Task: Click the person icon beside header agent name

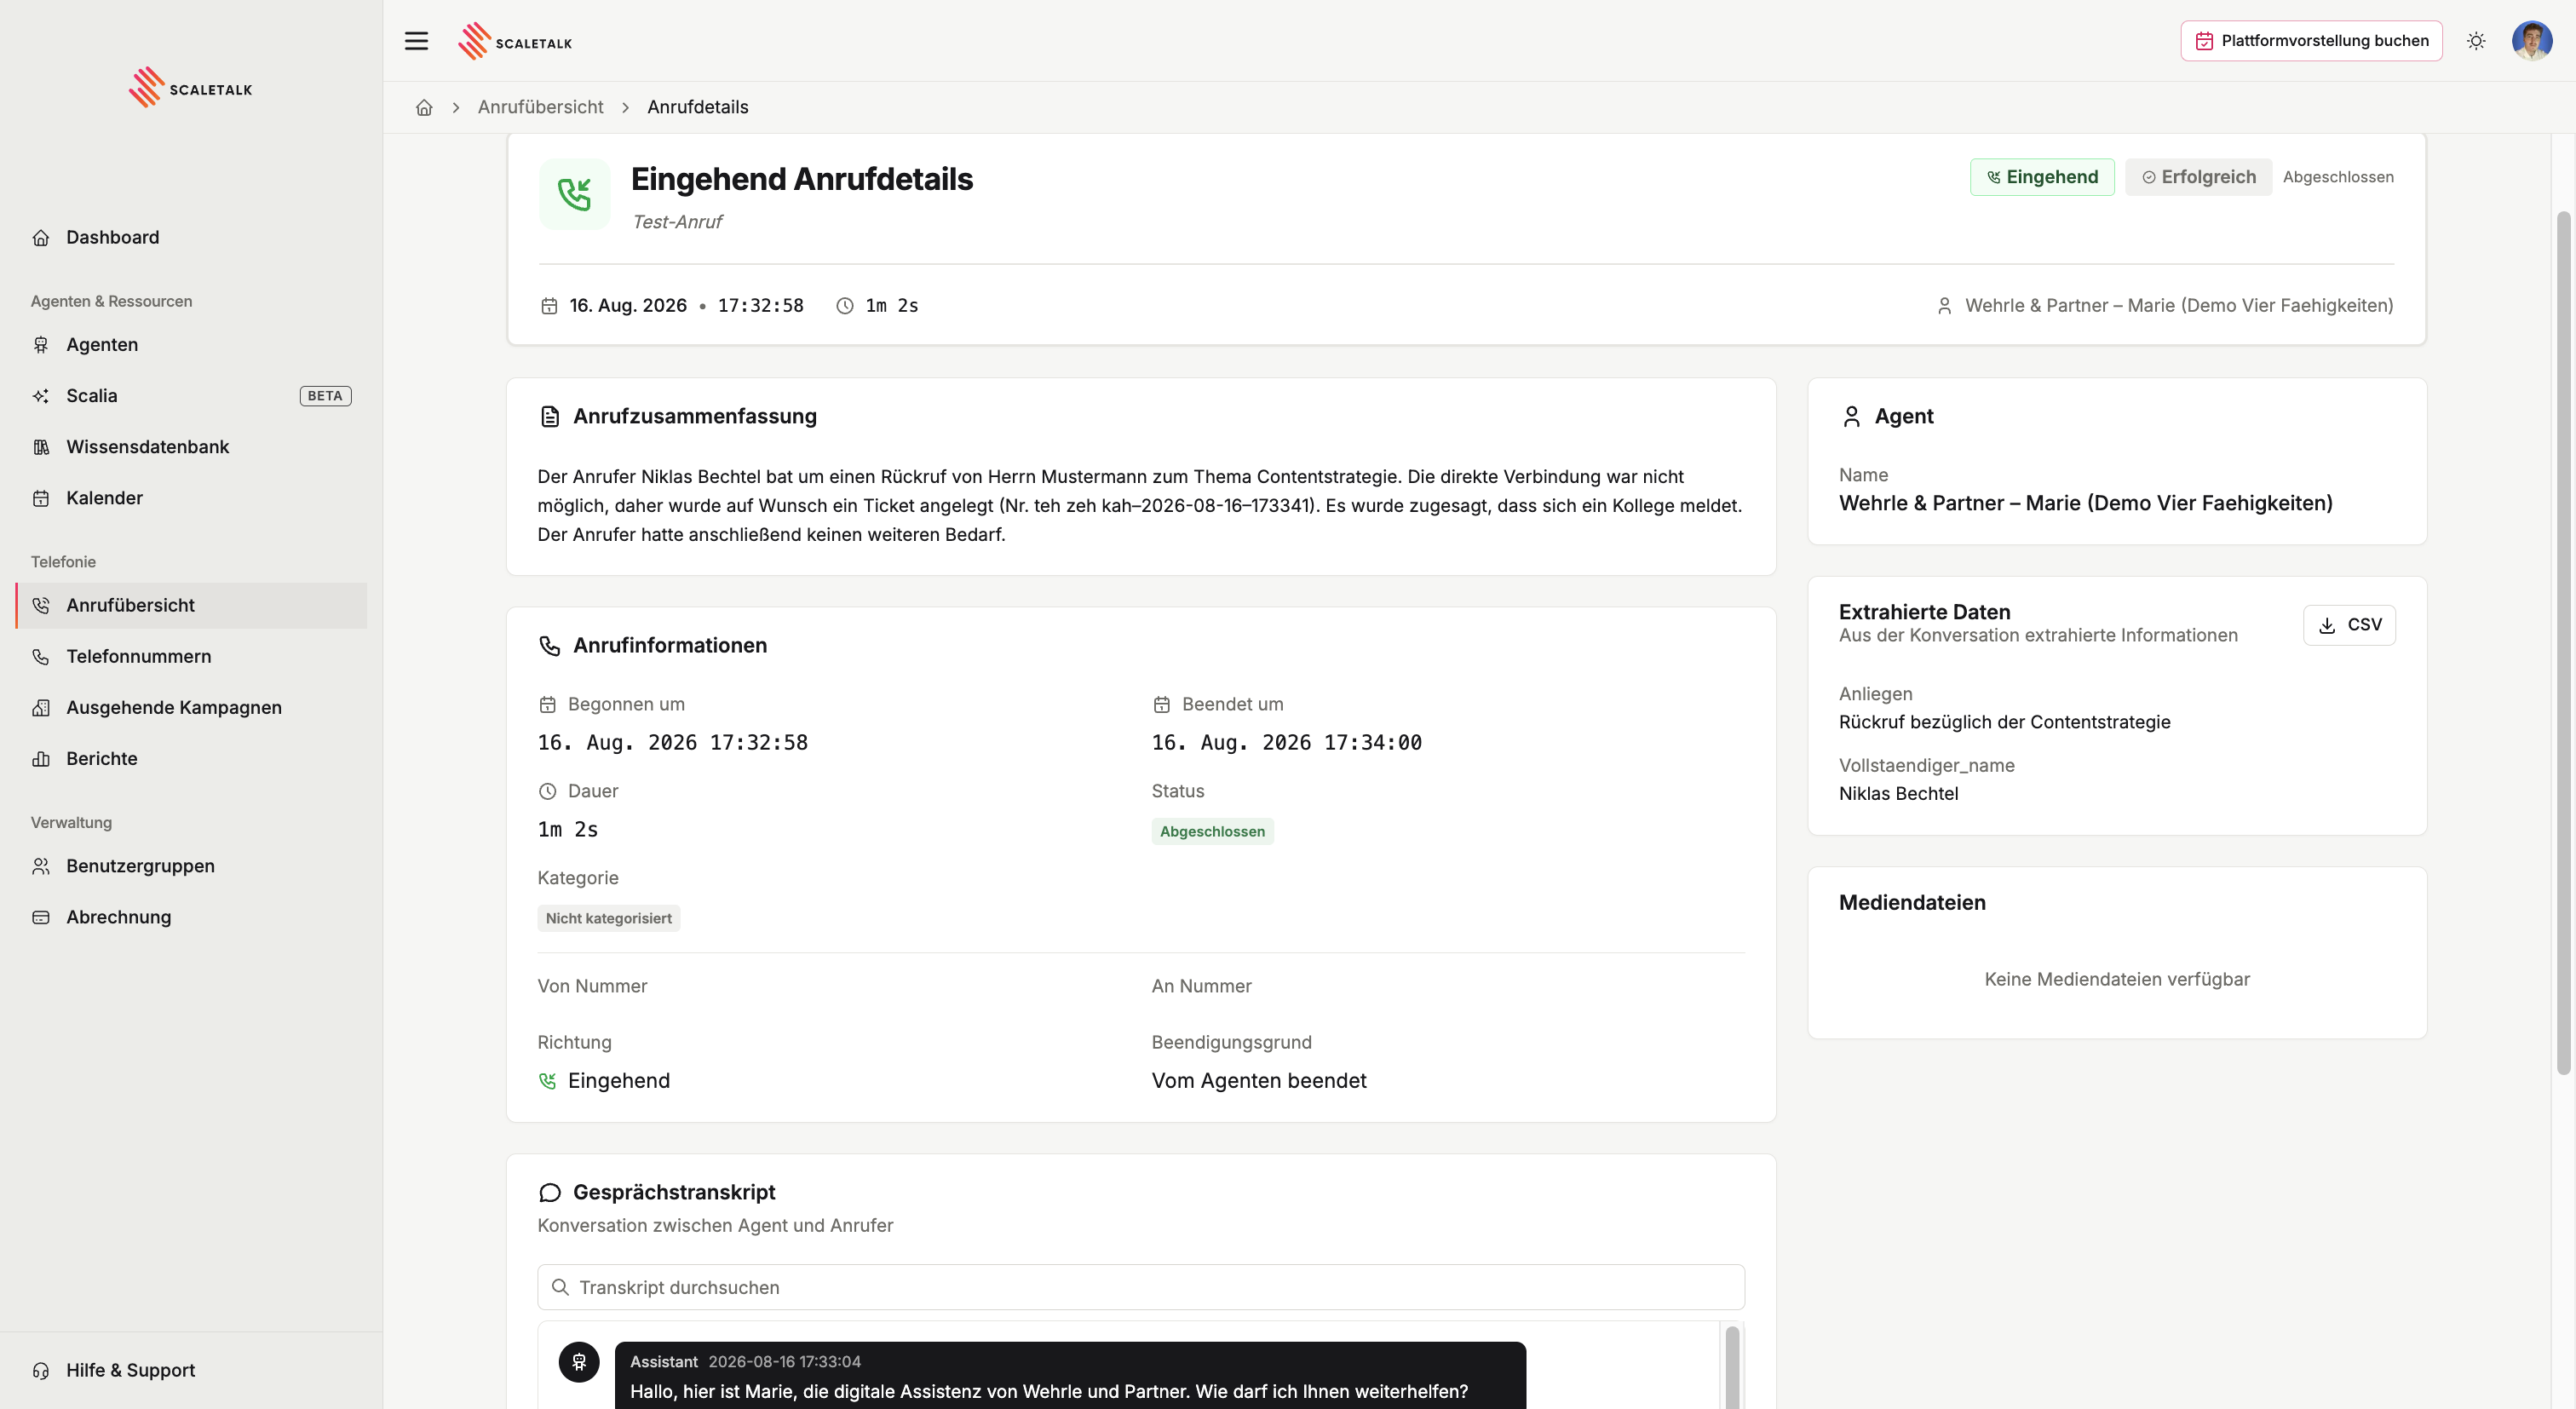Action: tap(1944, 306)
